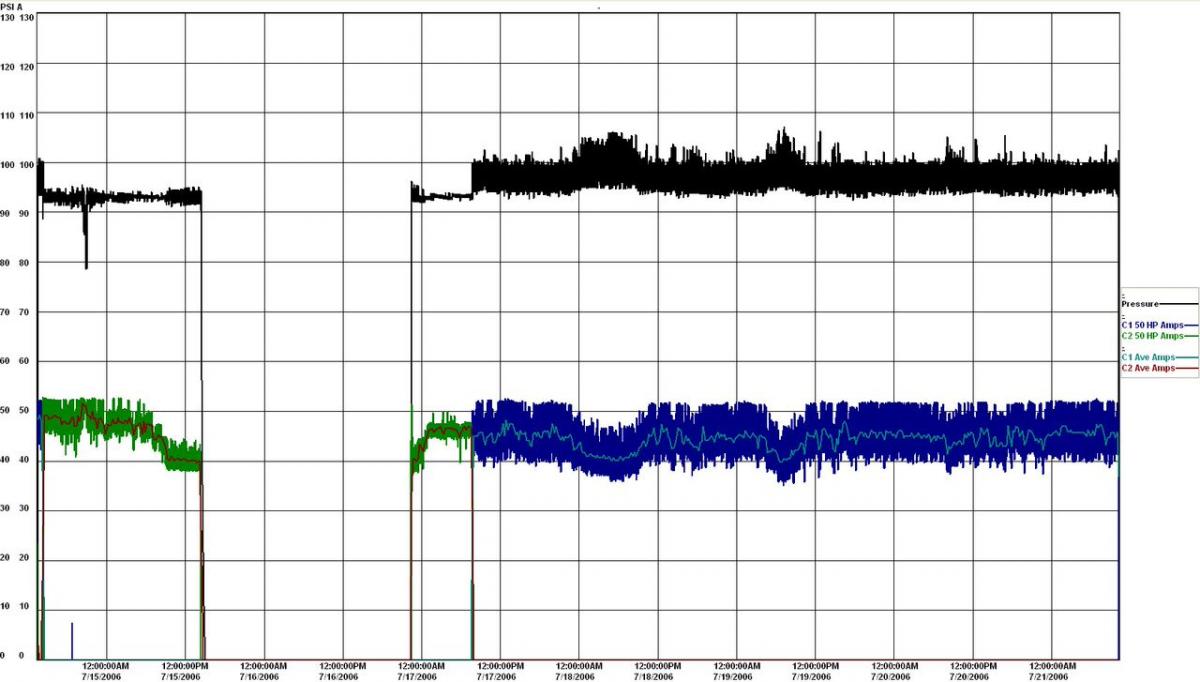Click the A axis header label
Viewport: 1200px width, 682px height.
point(19,6)
